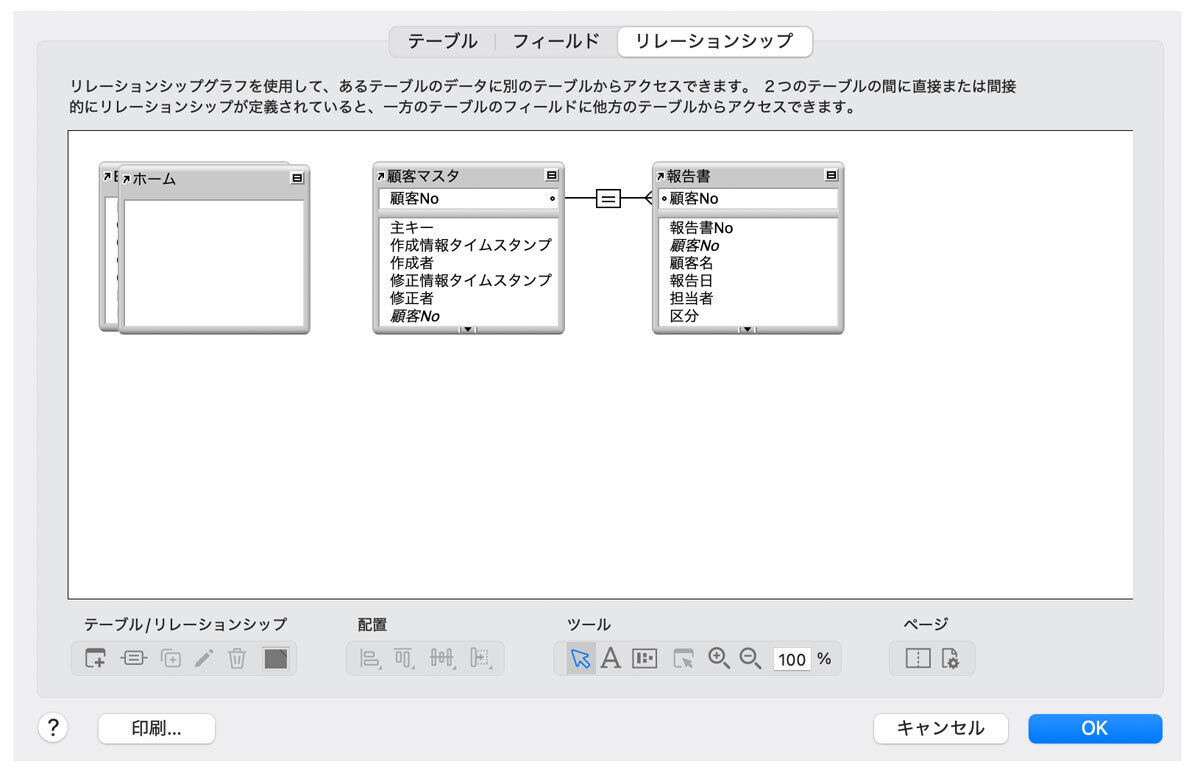The height and width of the screenshot is (770, 1200).
Task: Collapse the 顧客マスタ table with its corner button
Action: tap(552, 175)
